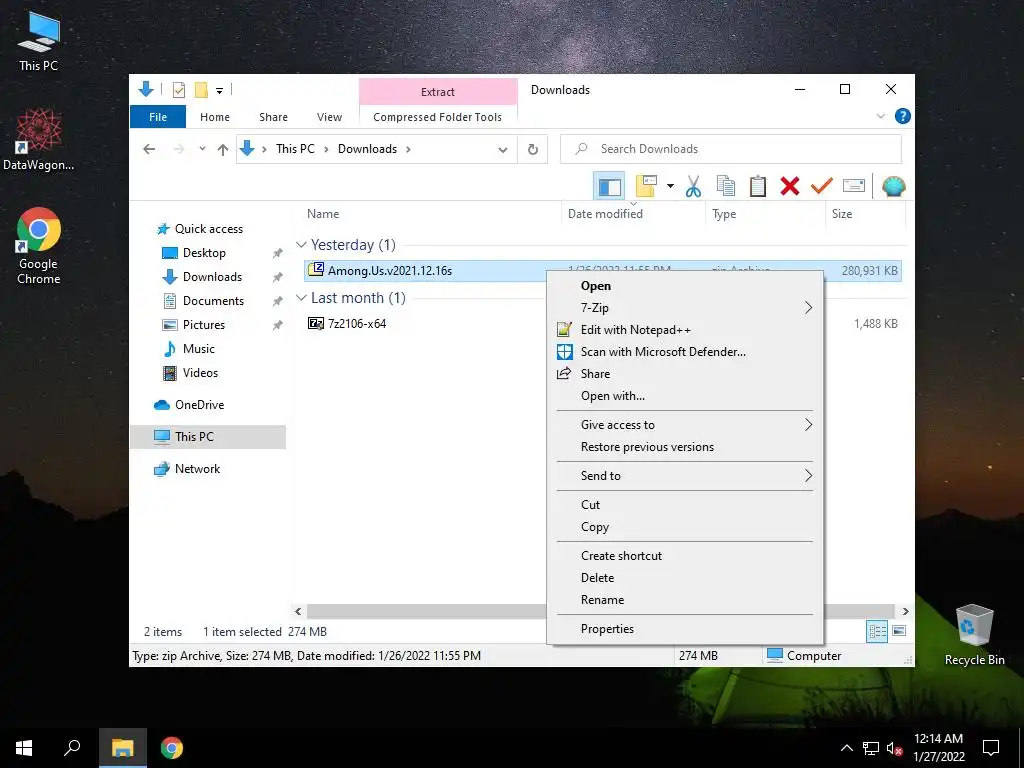Select Restore previous versions
This screenshot has width=1024, height=768.
[x=684, y=447]
